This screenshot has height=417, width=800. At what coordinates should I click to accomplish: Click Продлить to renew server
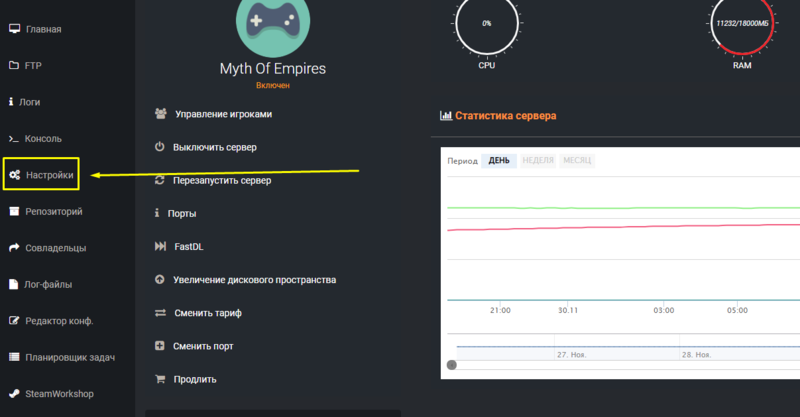point(194,379)
